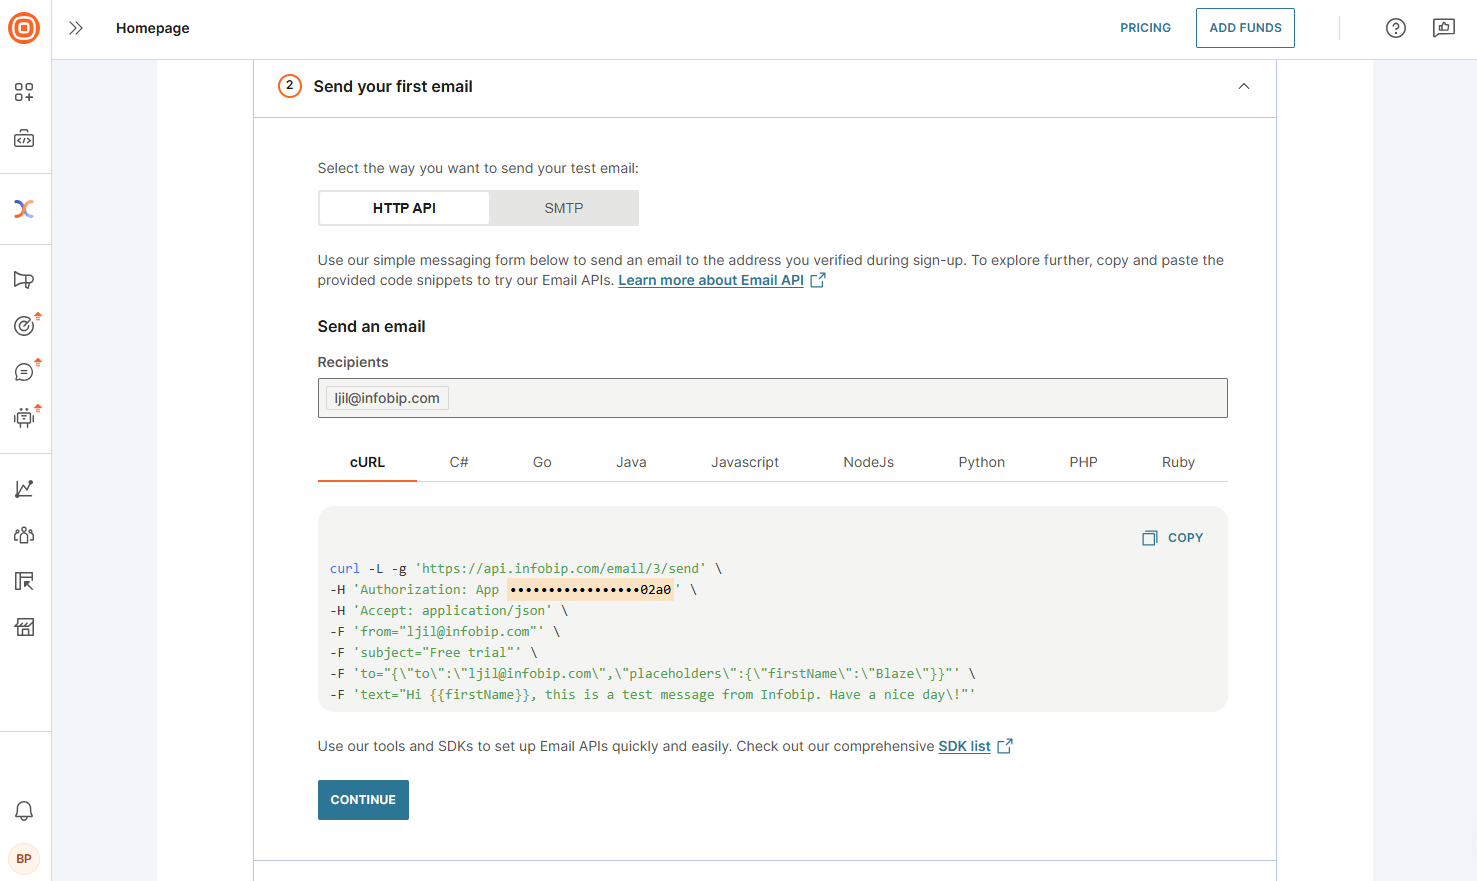Select the Python tab
The image size is (1477, 881).
[x=982, y=462]
